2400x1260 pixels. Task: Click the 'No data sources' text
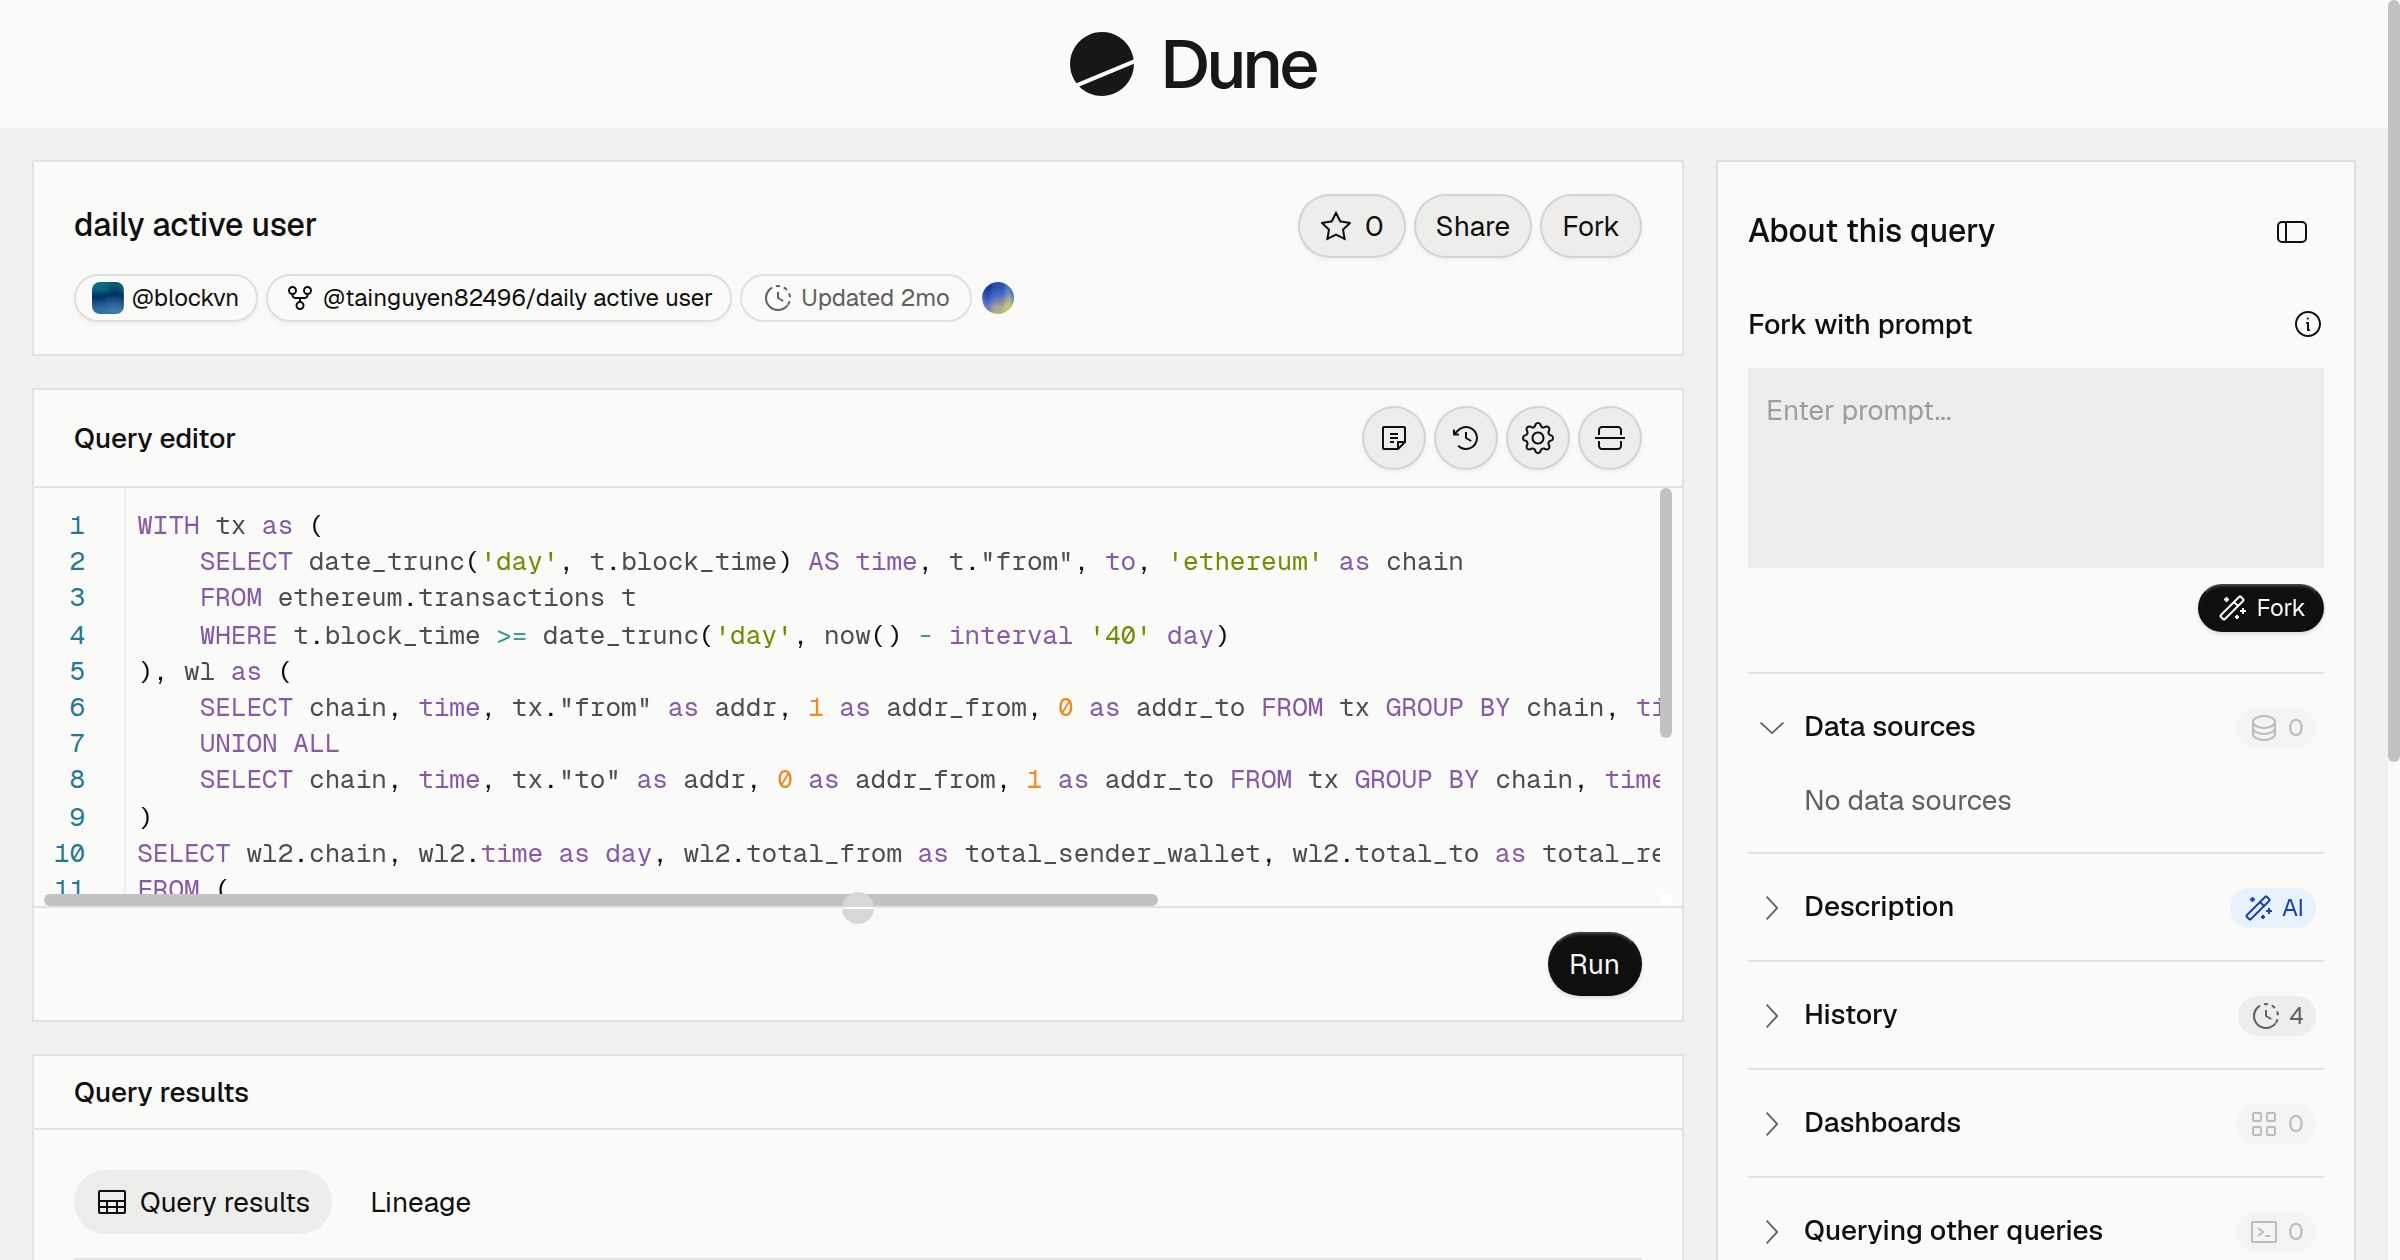tap(1907, 801)
